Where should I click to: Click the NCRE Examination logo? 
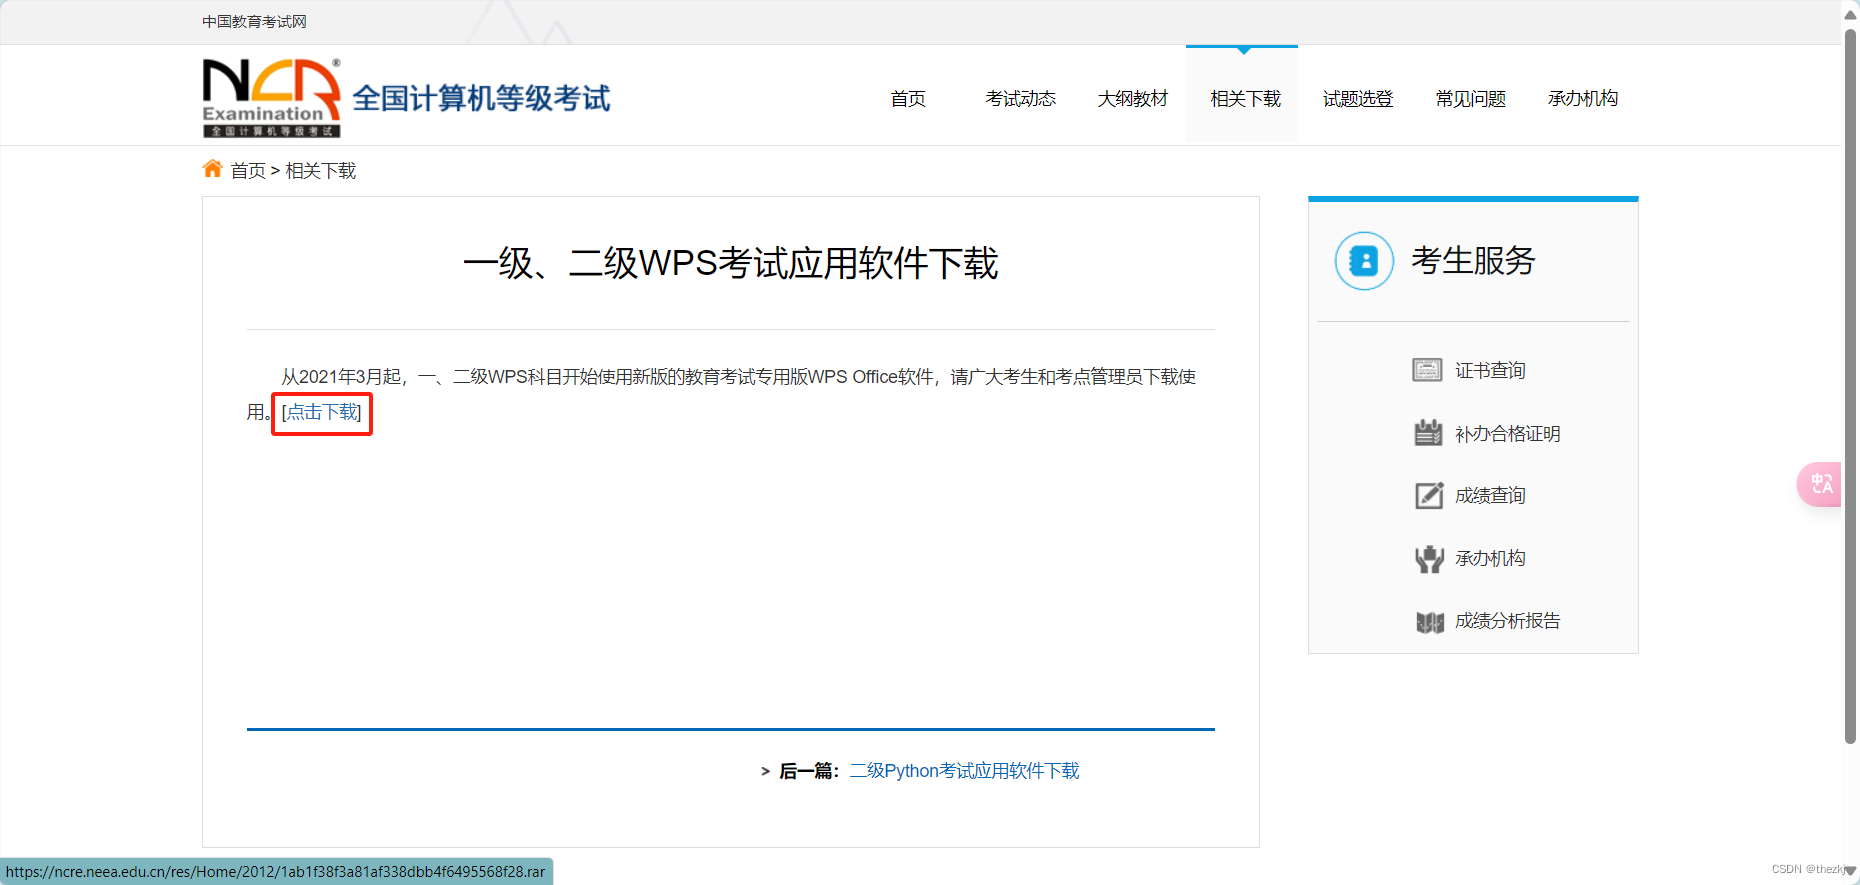tap(271, 97)
